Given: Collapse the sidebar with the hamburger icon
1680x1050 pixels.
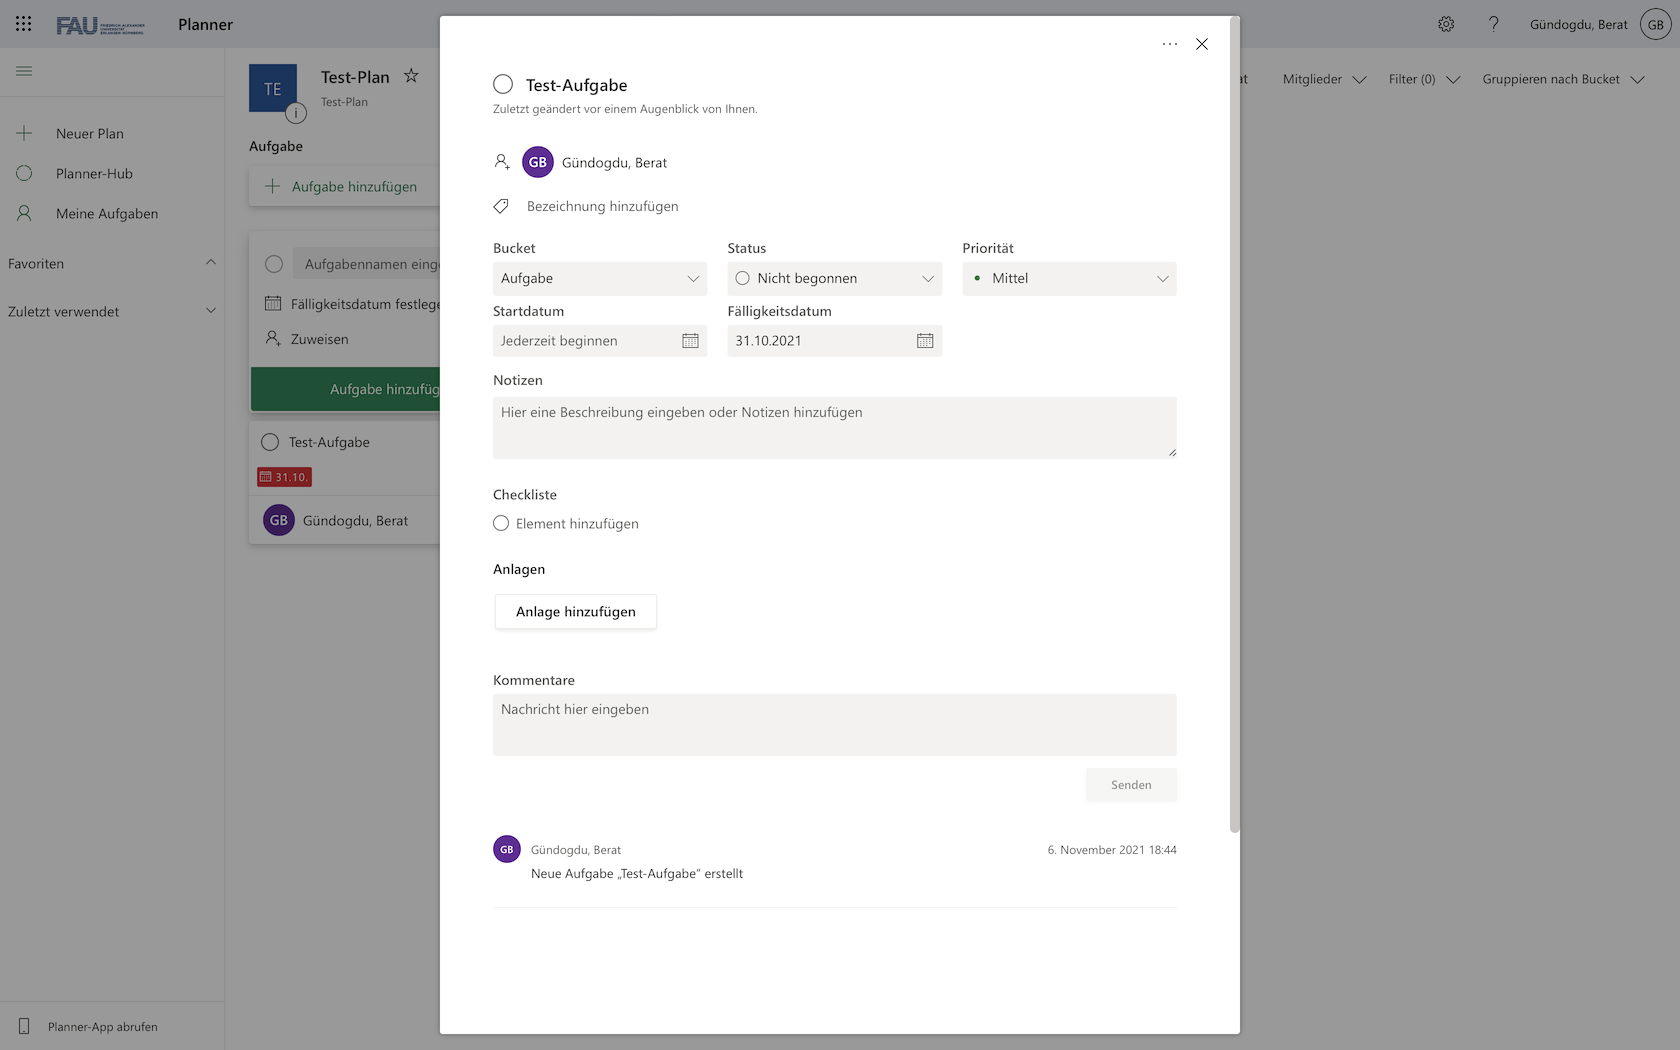Looking at the screenshot, I should pyautogui.click(x=24, y=71).
